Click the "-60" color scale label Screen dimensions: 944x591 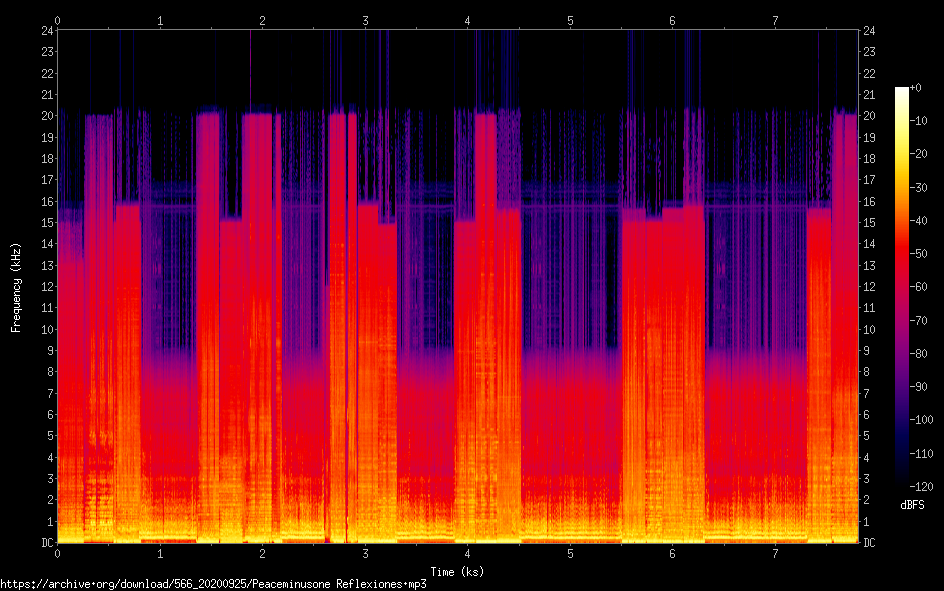(x=918, y=287)
